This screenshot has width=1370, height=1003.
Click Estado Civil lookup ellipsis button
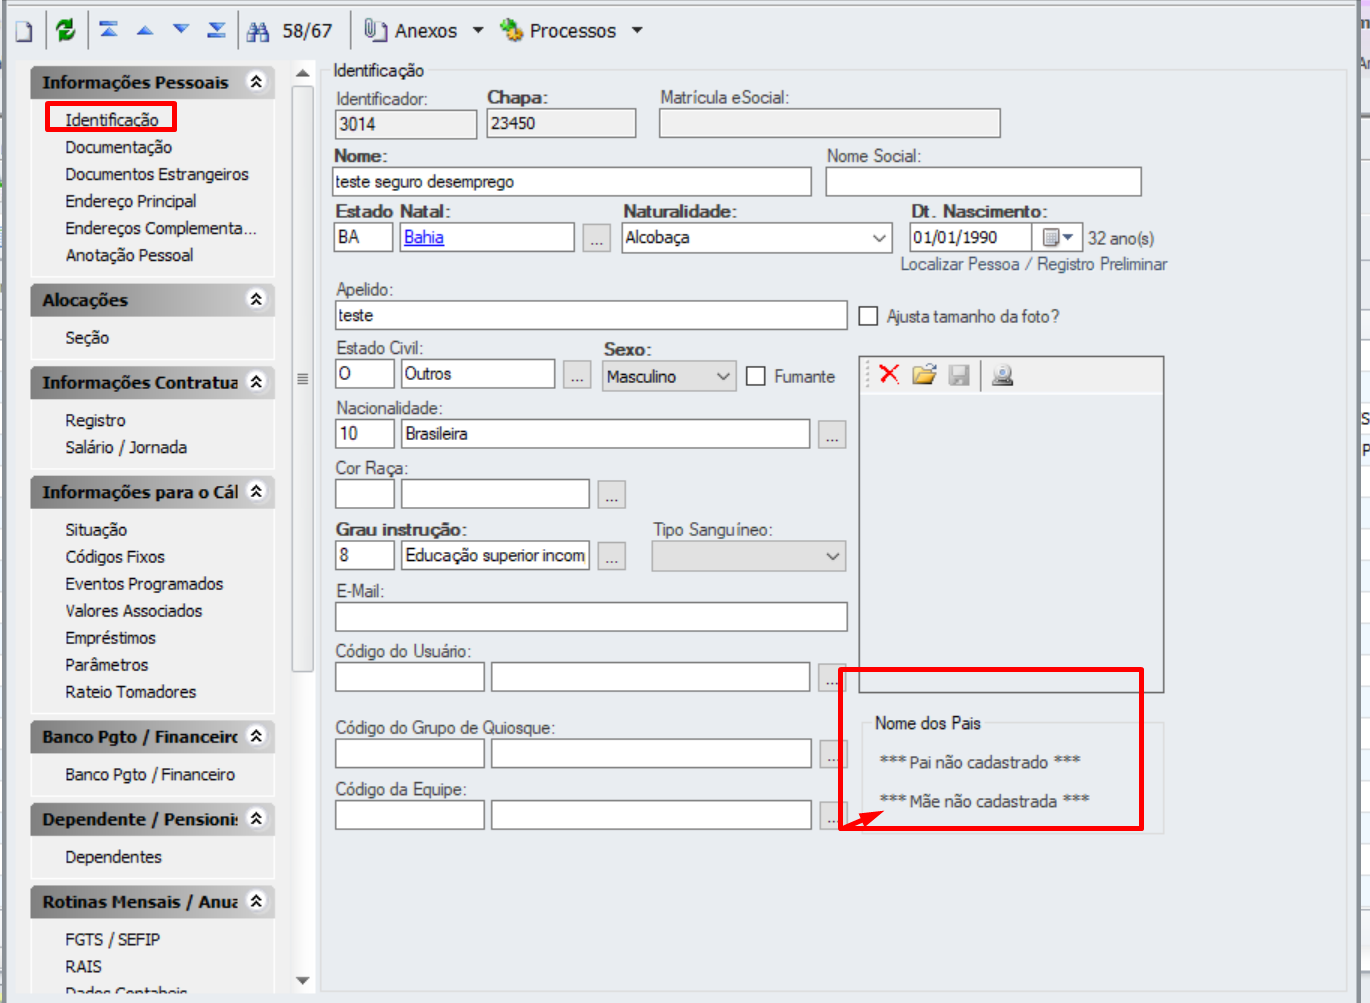pyautogui.click(x=577, y=375)
